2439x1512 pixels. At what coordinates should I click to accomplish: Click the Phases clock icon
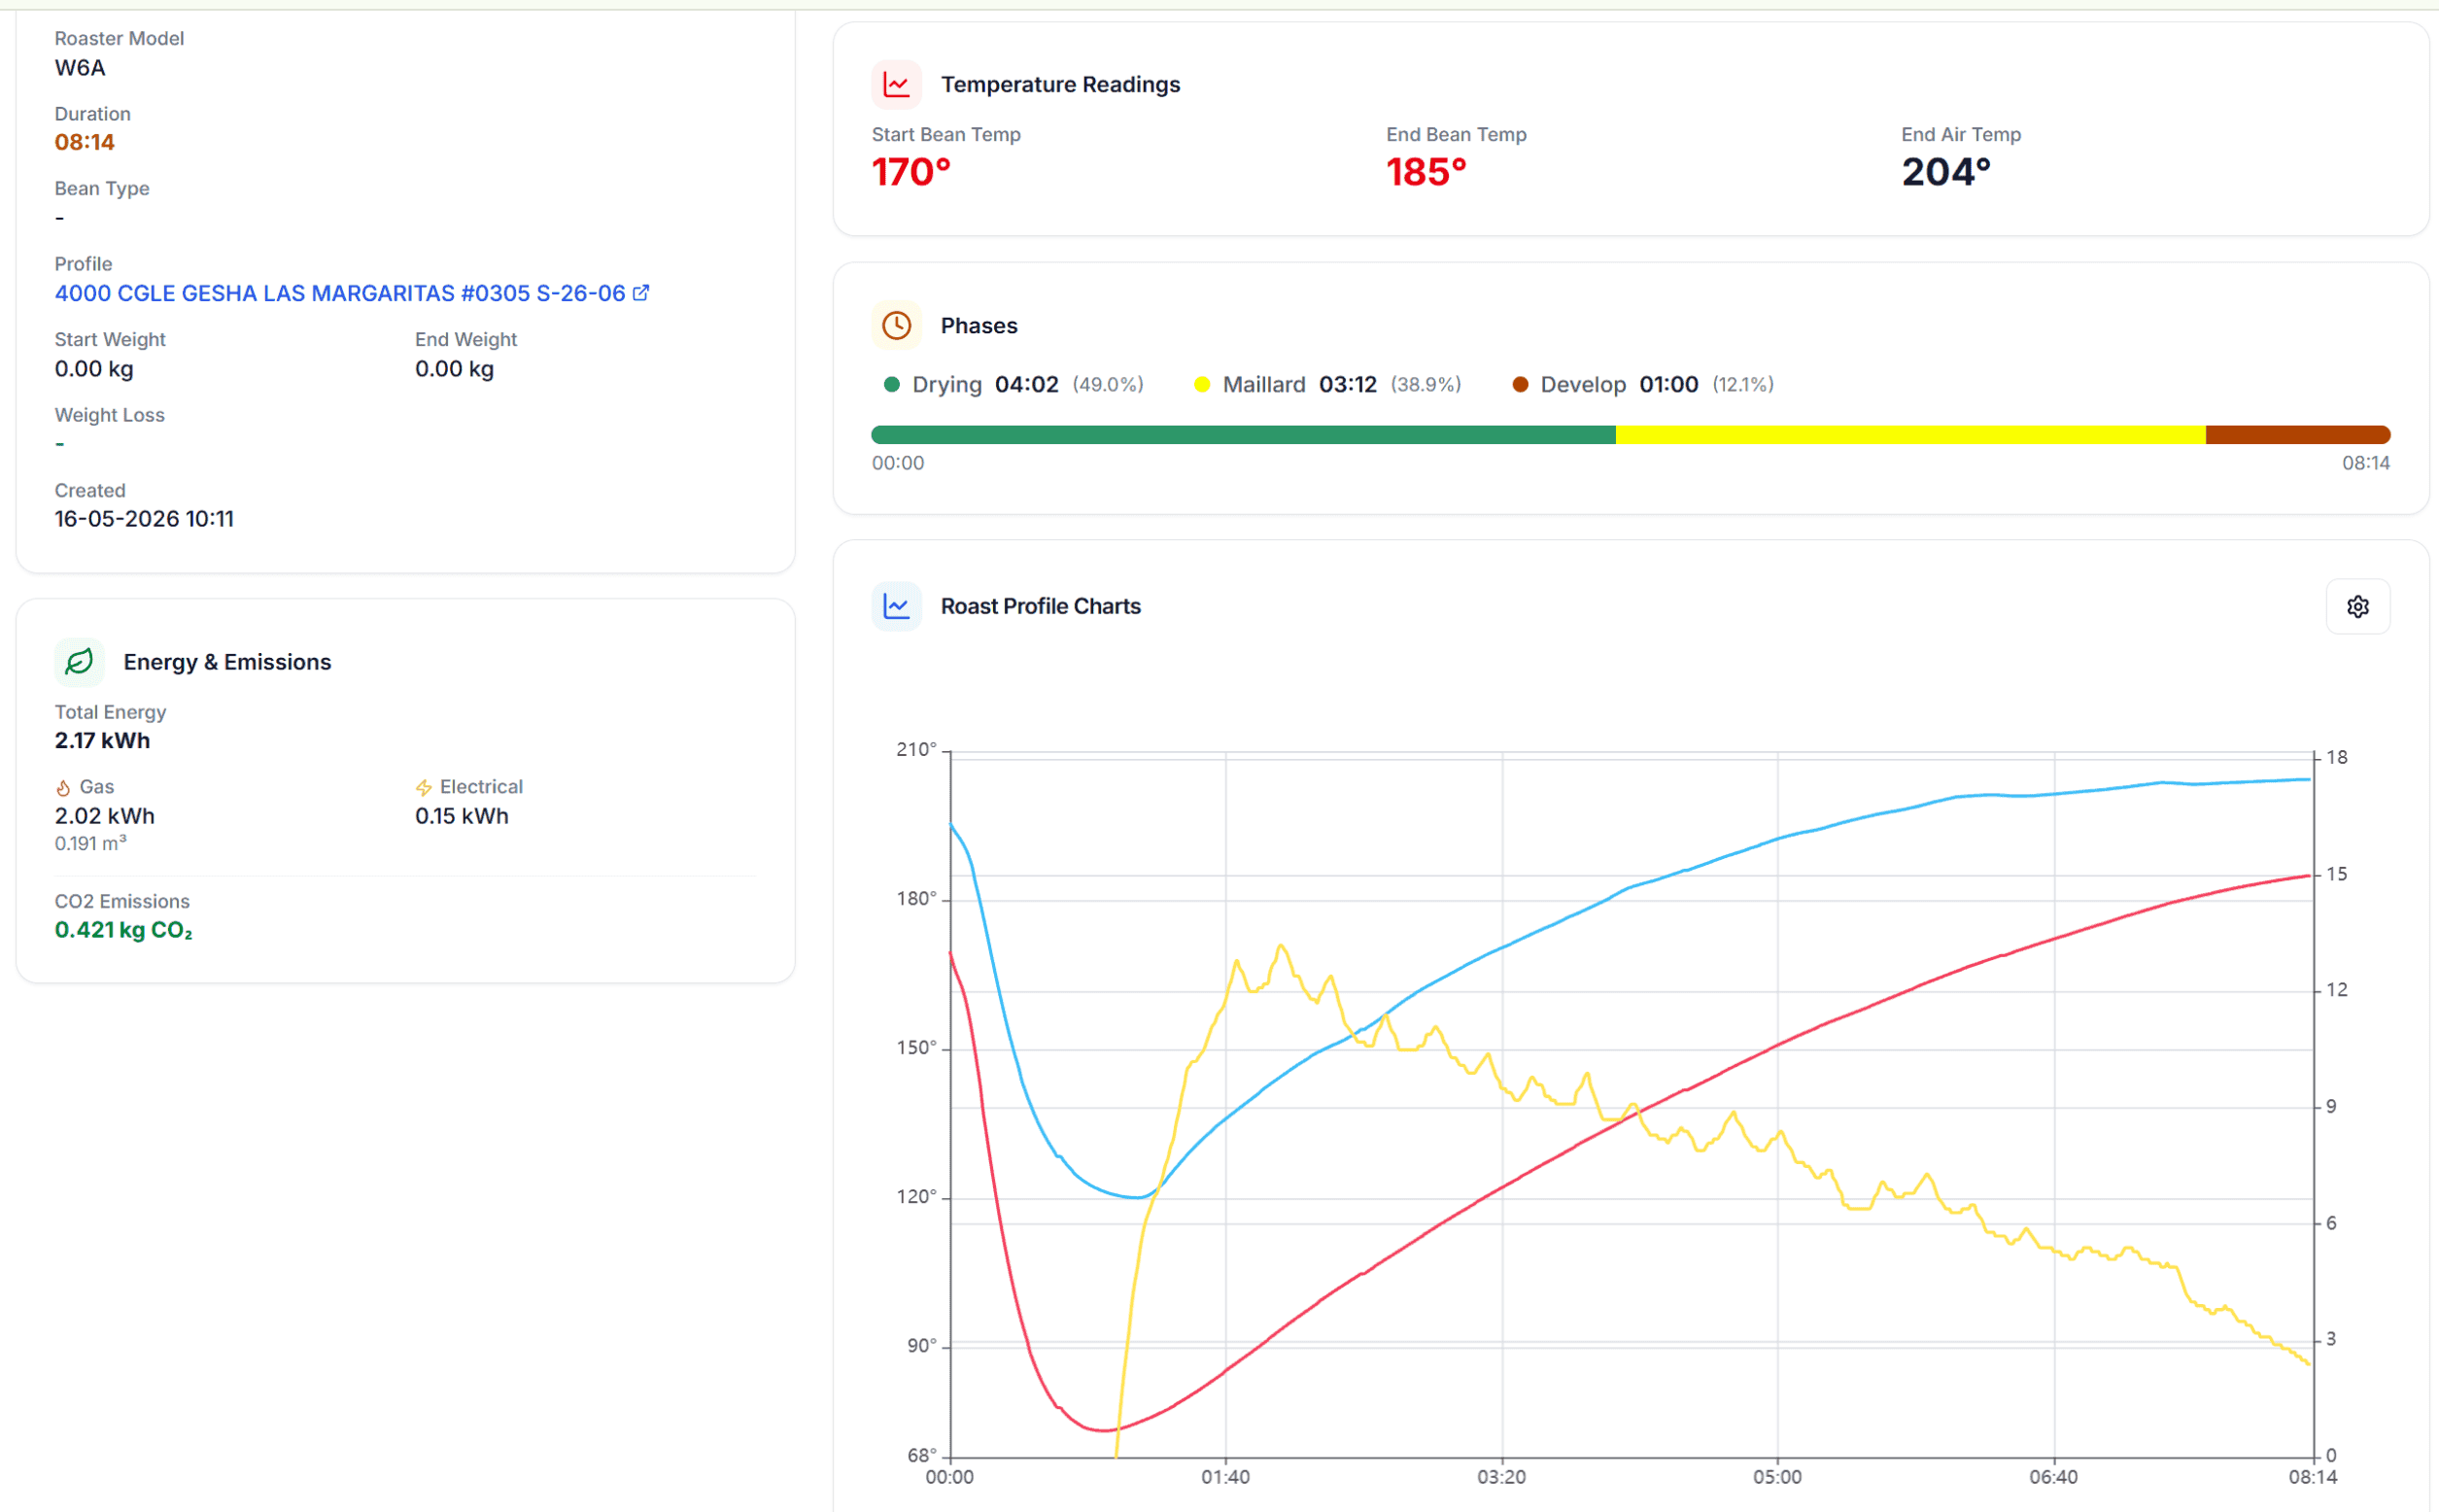pos(896,325)
